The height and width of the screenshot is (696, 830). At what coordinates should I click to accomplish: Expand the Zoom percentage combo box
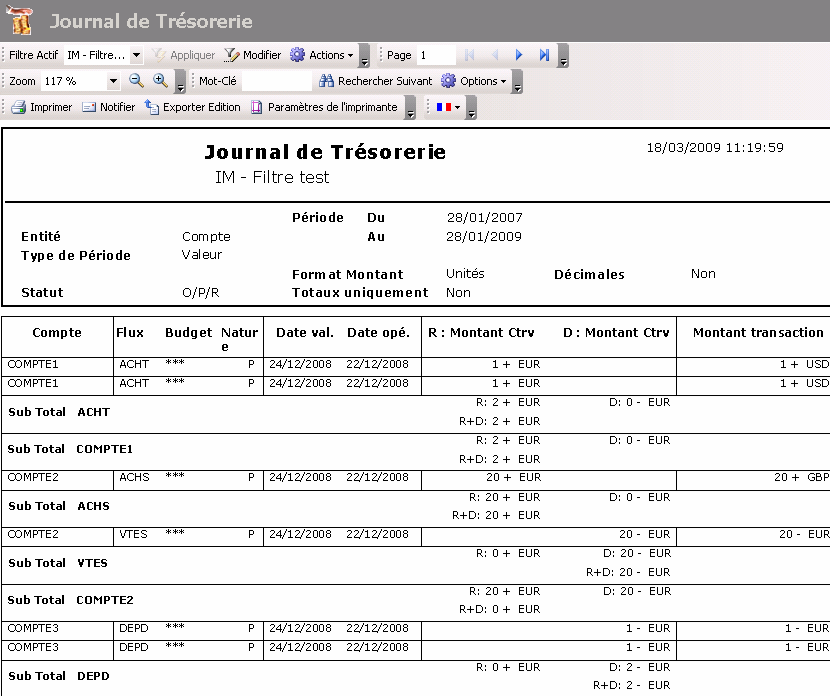(113, 81)
